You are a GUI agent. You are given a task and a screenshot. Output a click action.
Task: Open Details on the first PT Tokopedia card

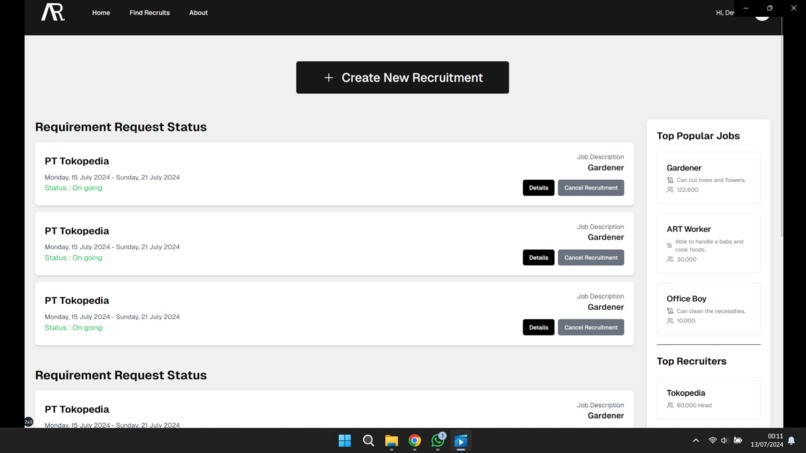pyautogui.click(x=538, y=188)
